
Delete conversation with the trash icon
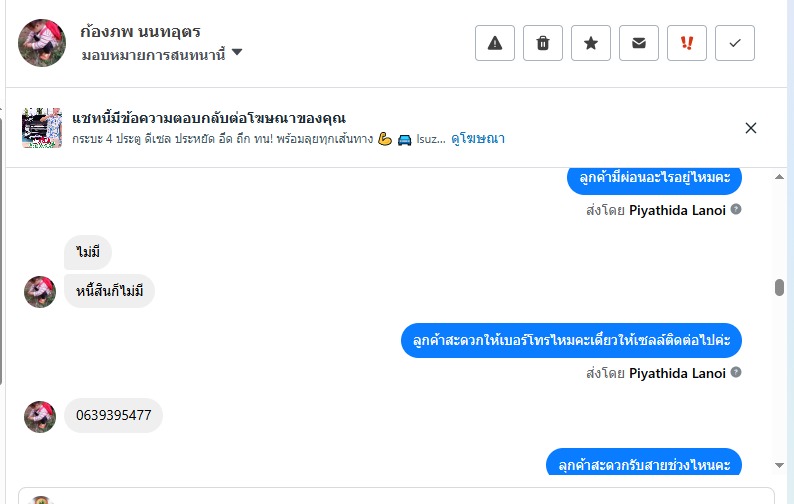click(543, 43)
